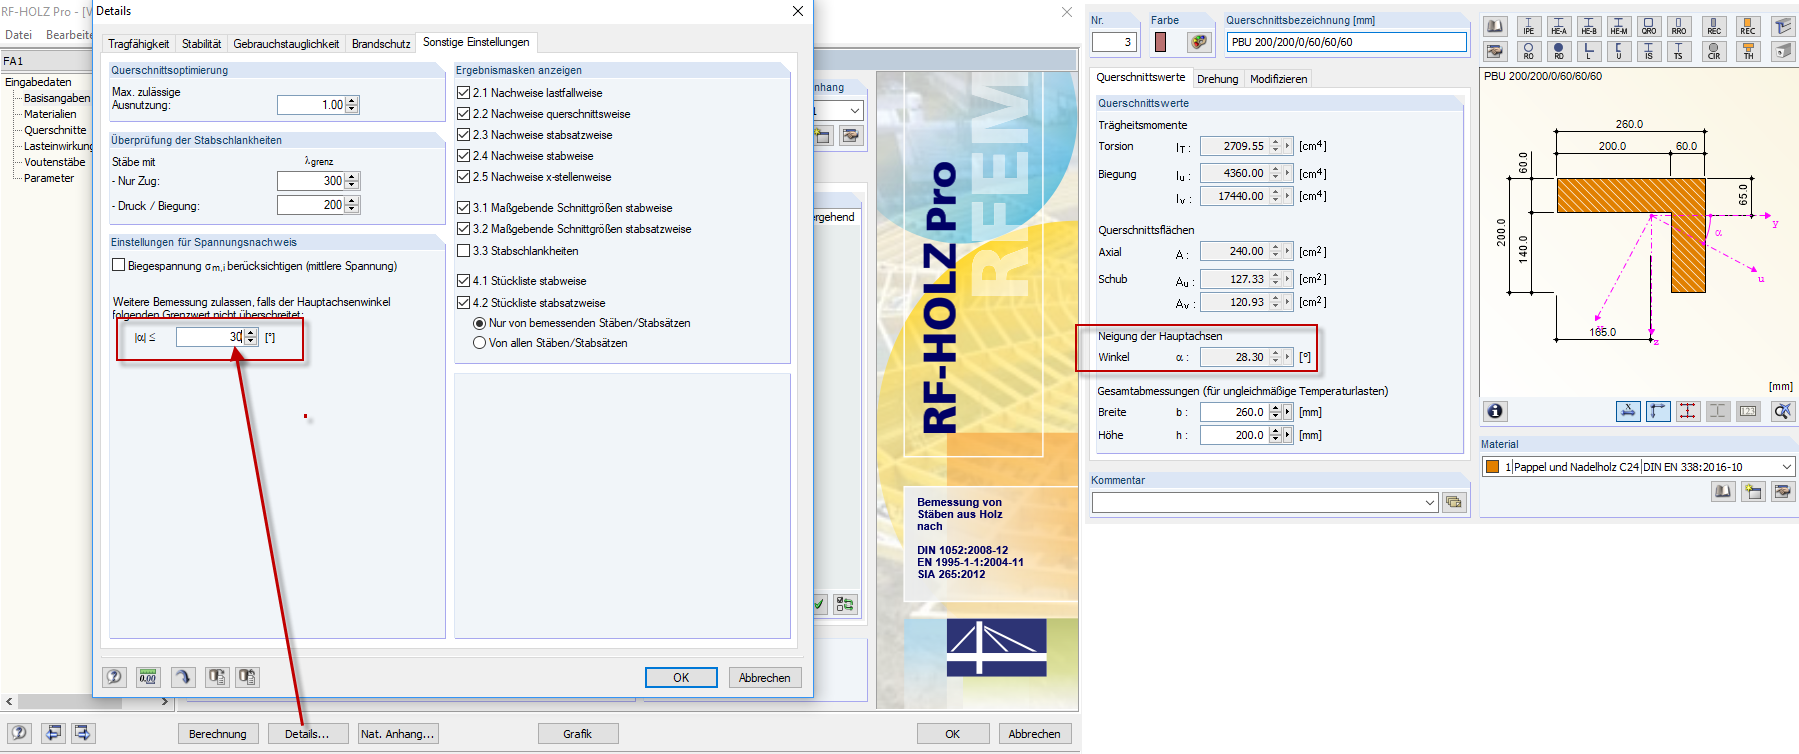Enable Biegespannung berücksichtigen checkbox

click(x=119, y=265)
